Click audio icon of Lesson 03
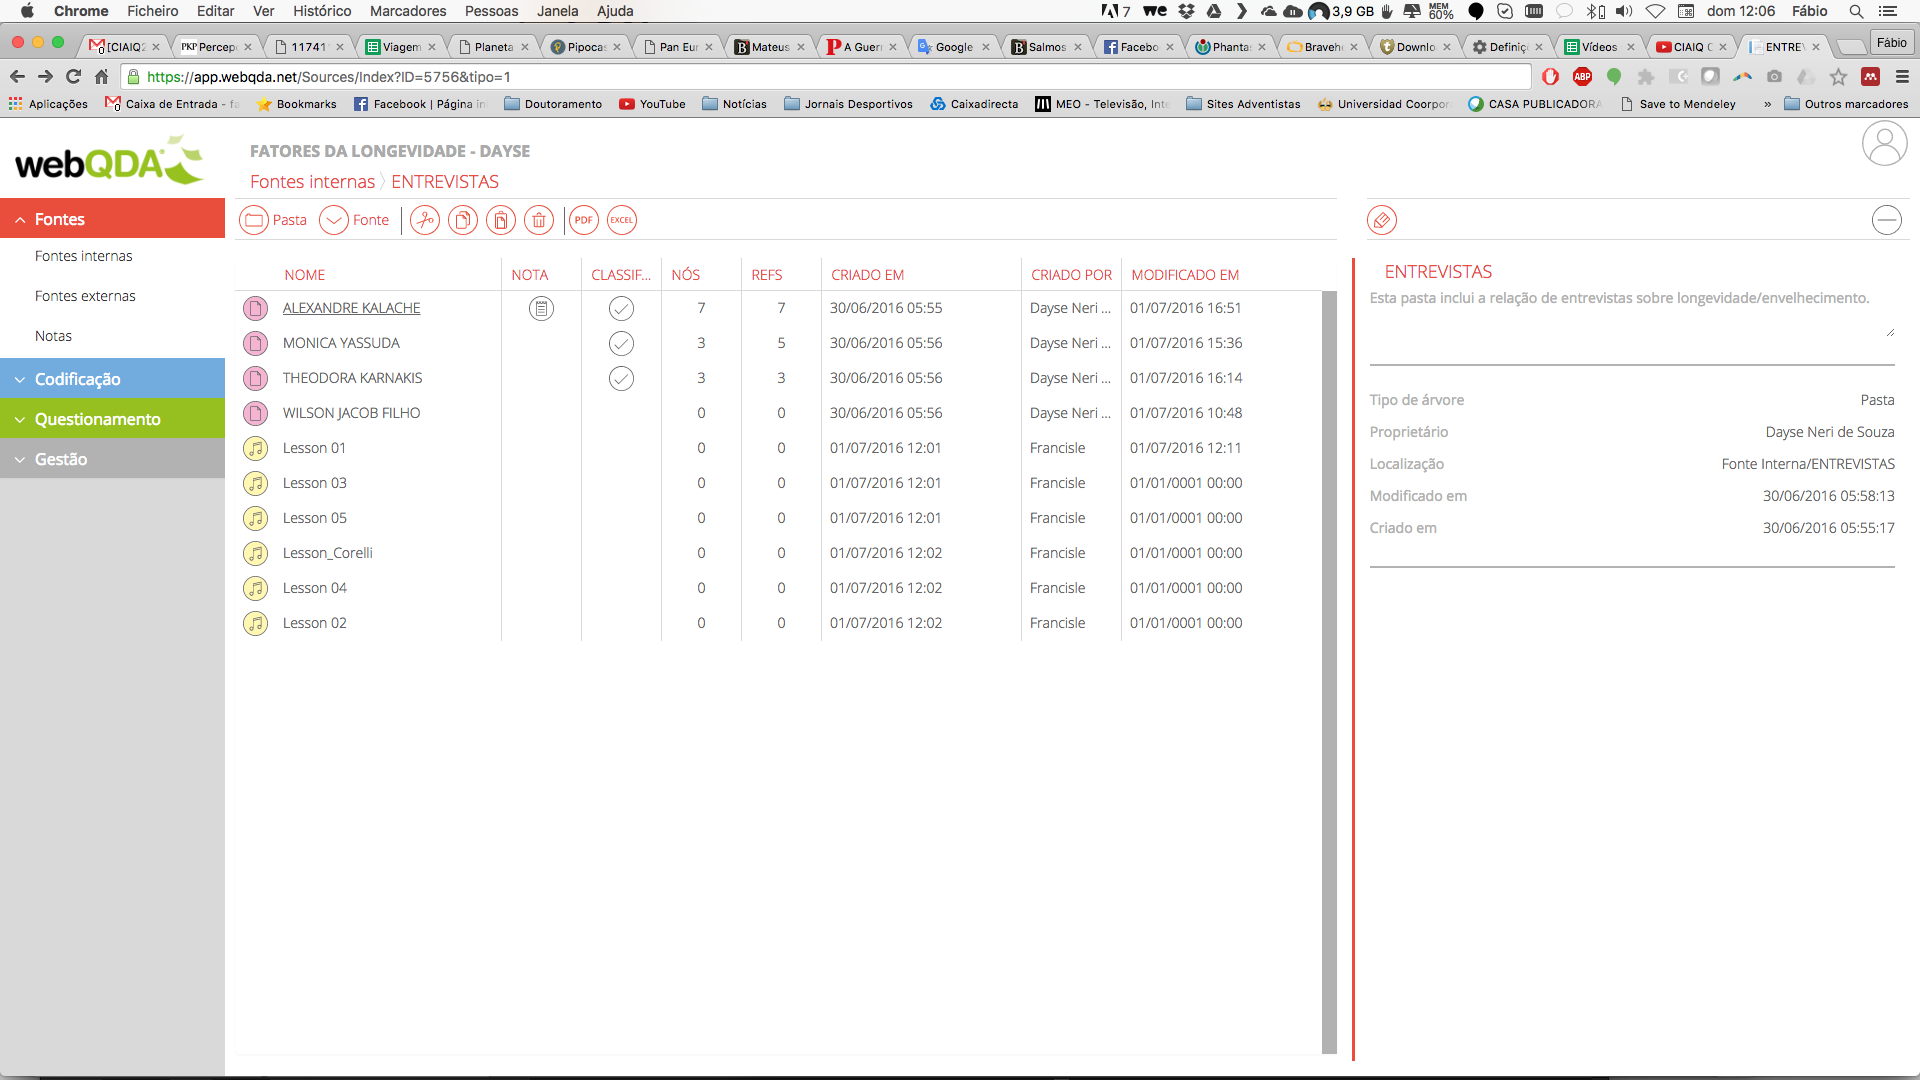Image resolution: width=1920 pixels, height=1080 pixels. point(256,483)
